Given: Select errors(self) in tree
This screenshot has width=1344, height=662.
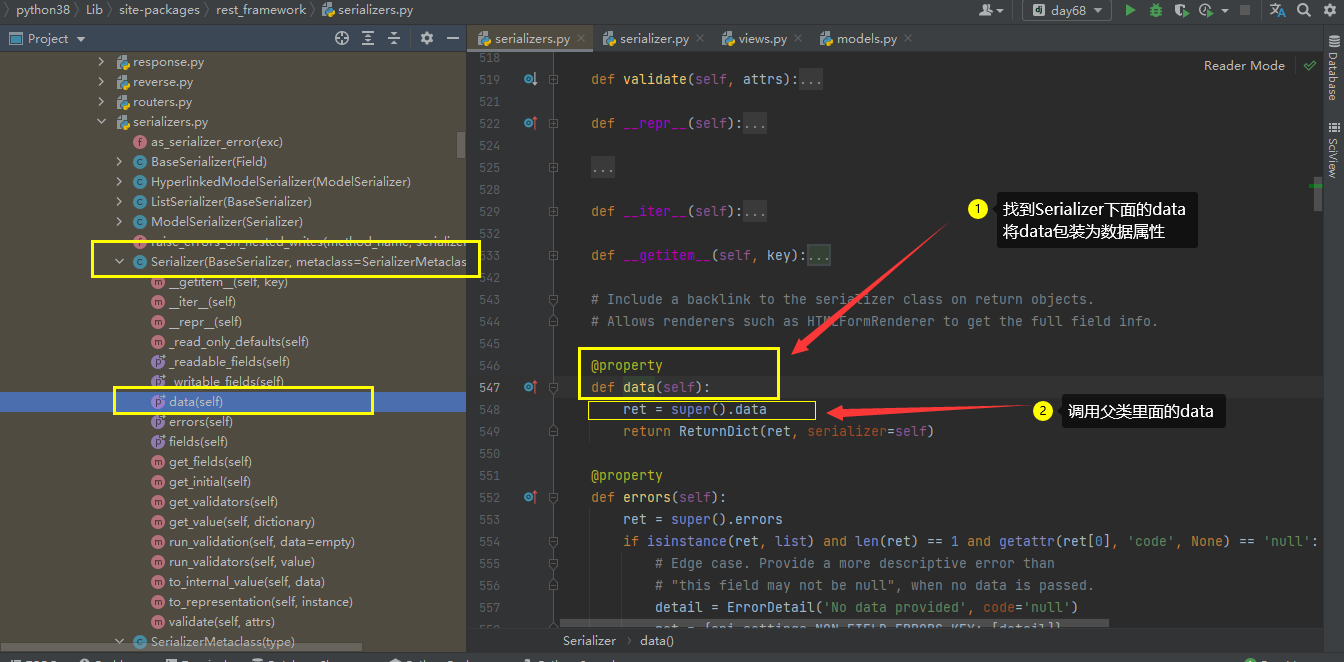Looking at the screenshot, I should click(200, 422).
